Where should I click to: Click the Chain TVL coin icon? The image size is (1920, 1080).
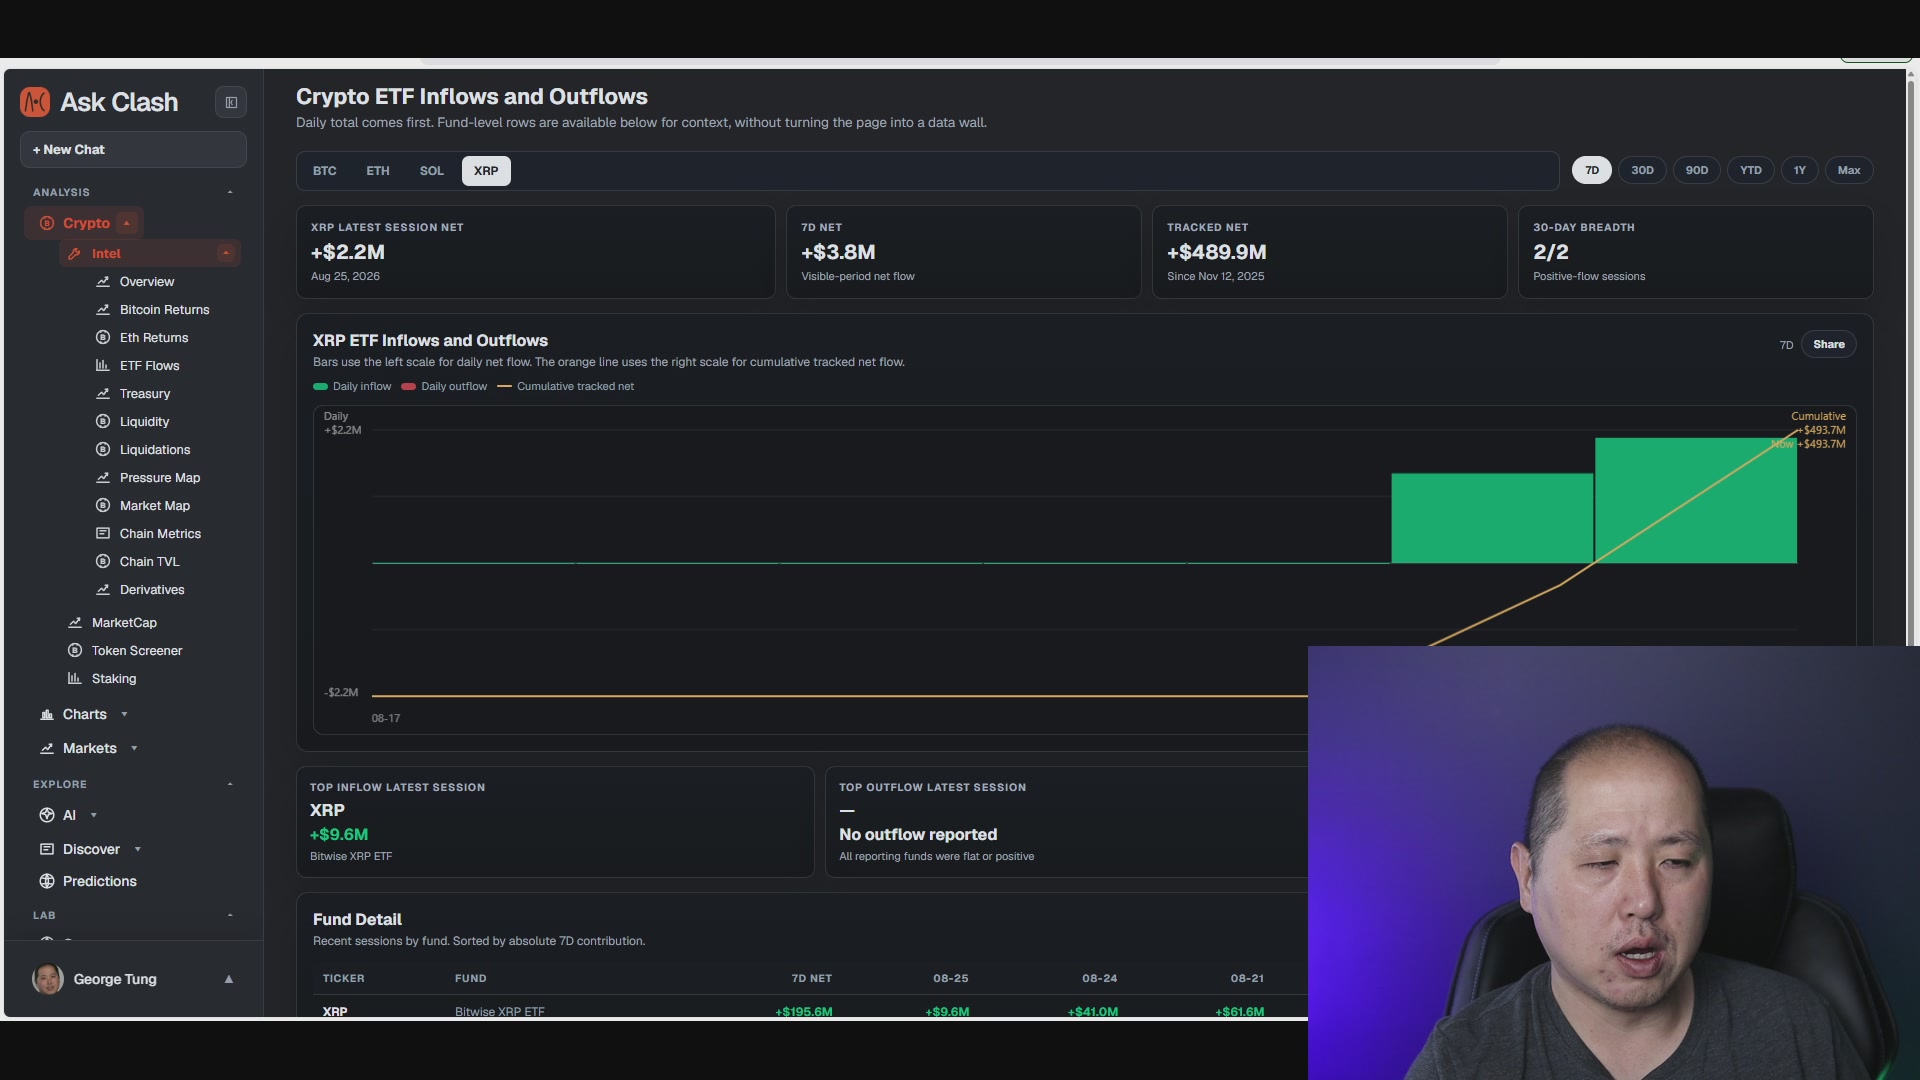103,562
